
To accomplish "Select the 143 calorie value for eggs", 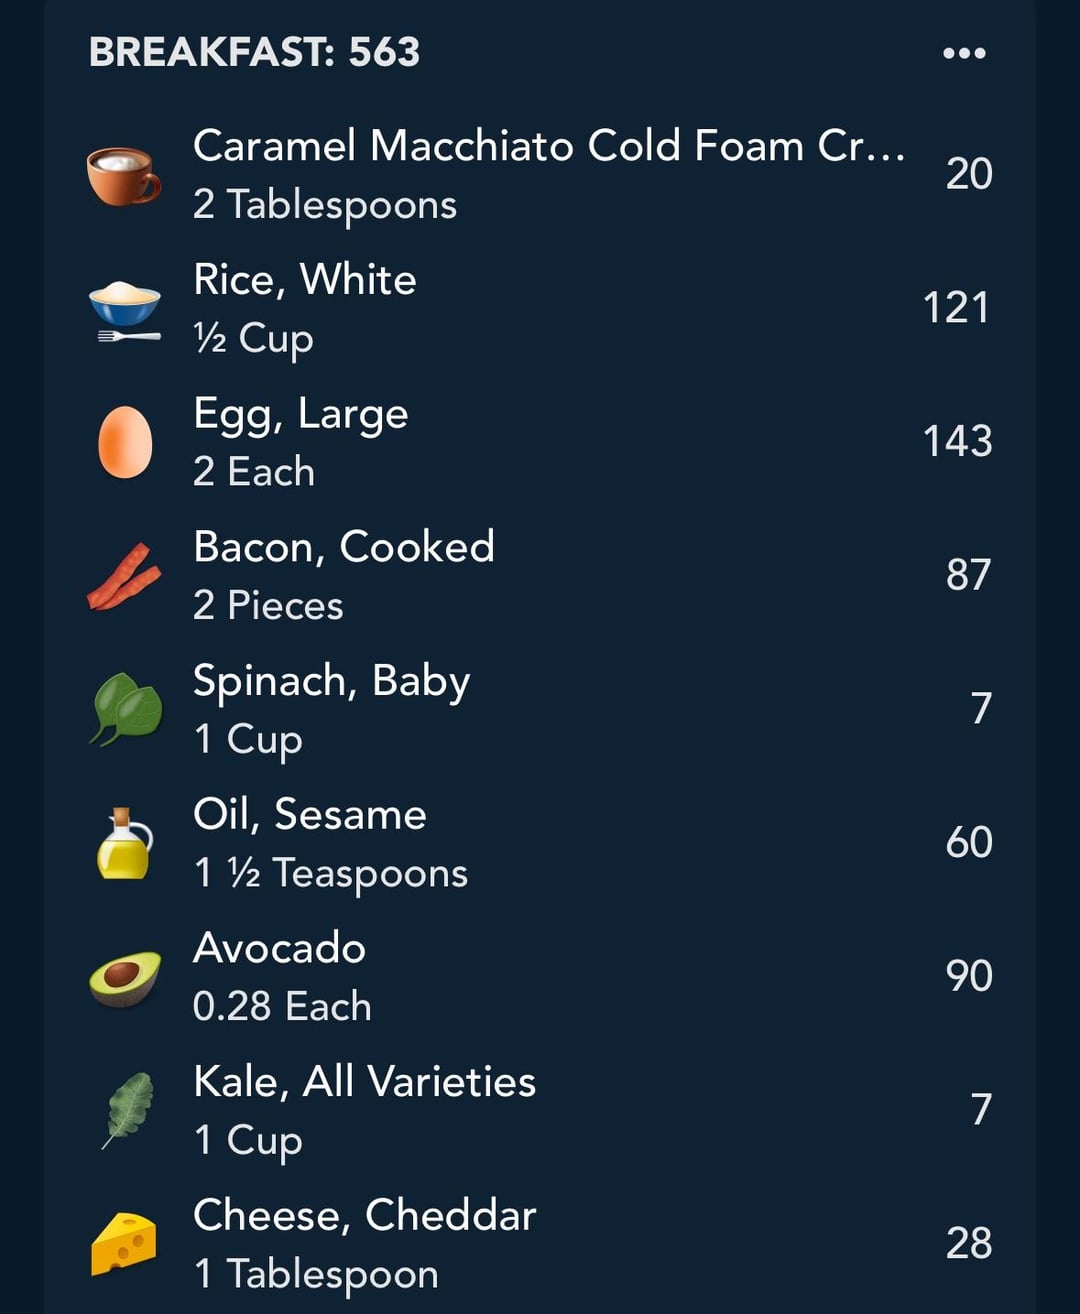I will pyautogui.click(x=957, y=441).
